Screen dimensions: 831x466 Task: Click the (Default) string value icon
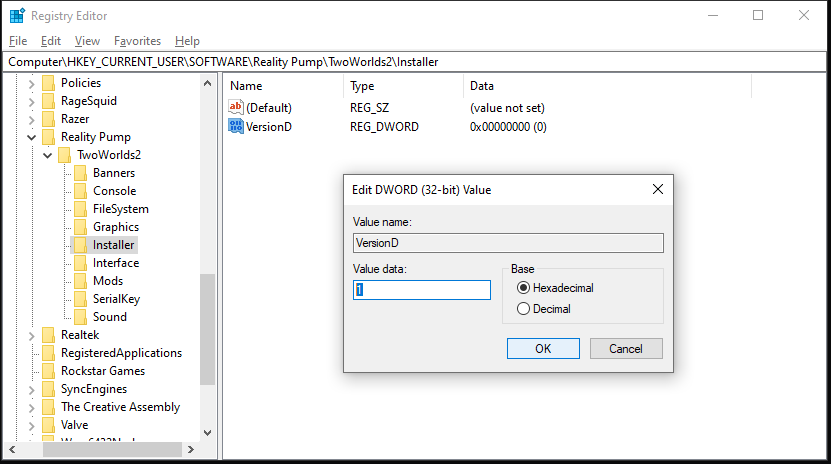pyautogui.click(x=236, y=107)
